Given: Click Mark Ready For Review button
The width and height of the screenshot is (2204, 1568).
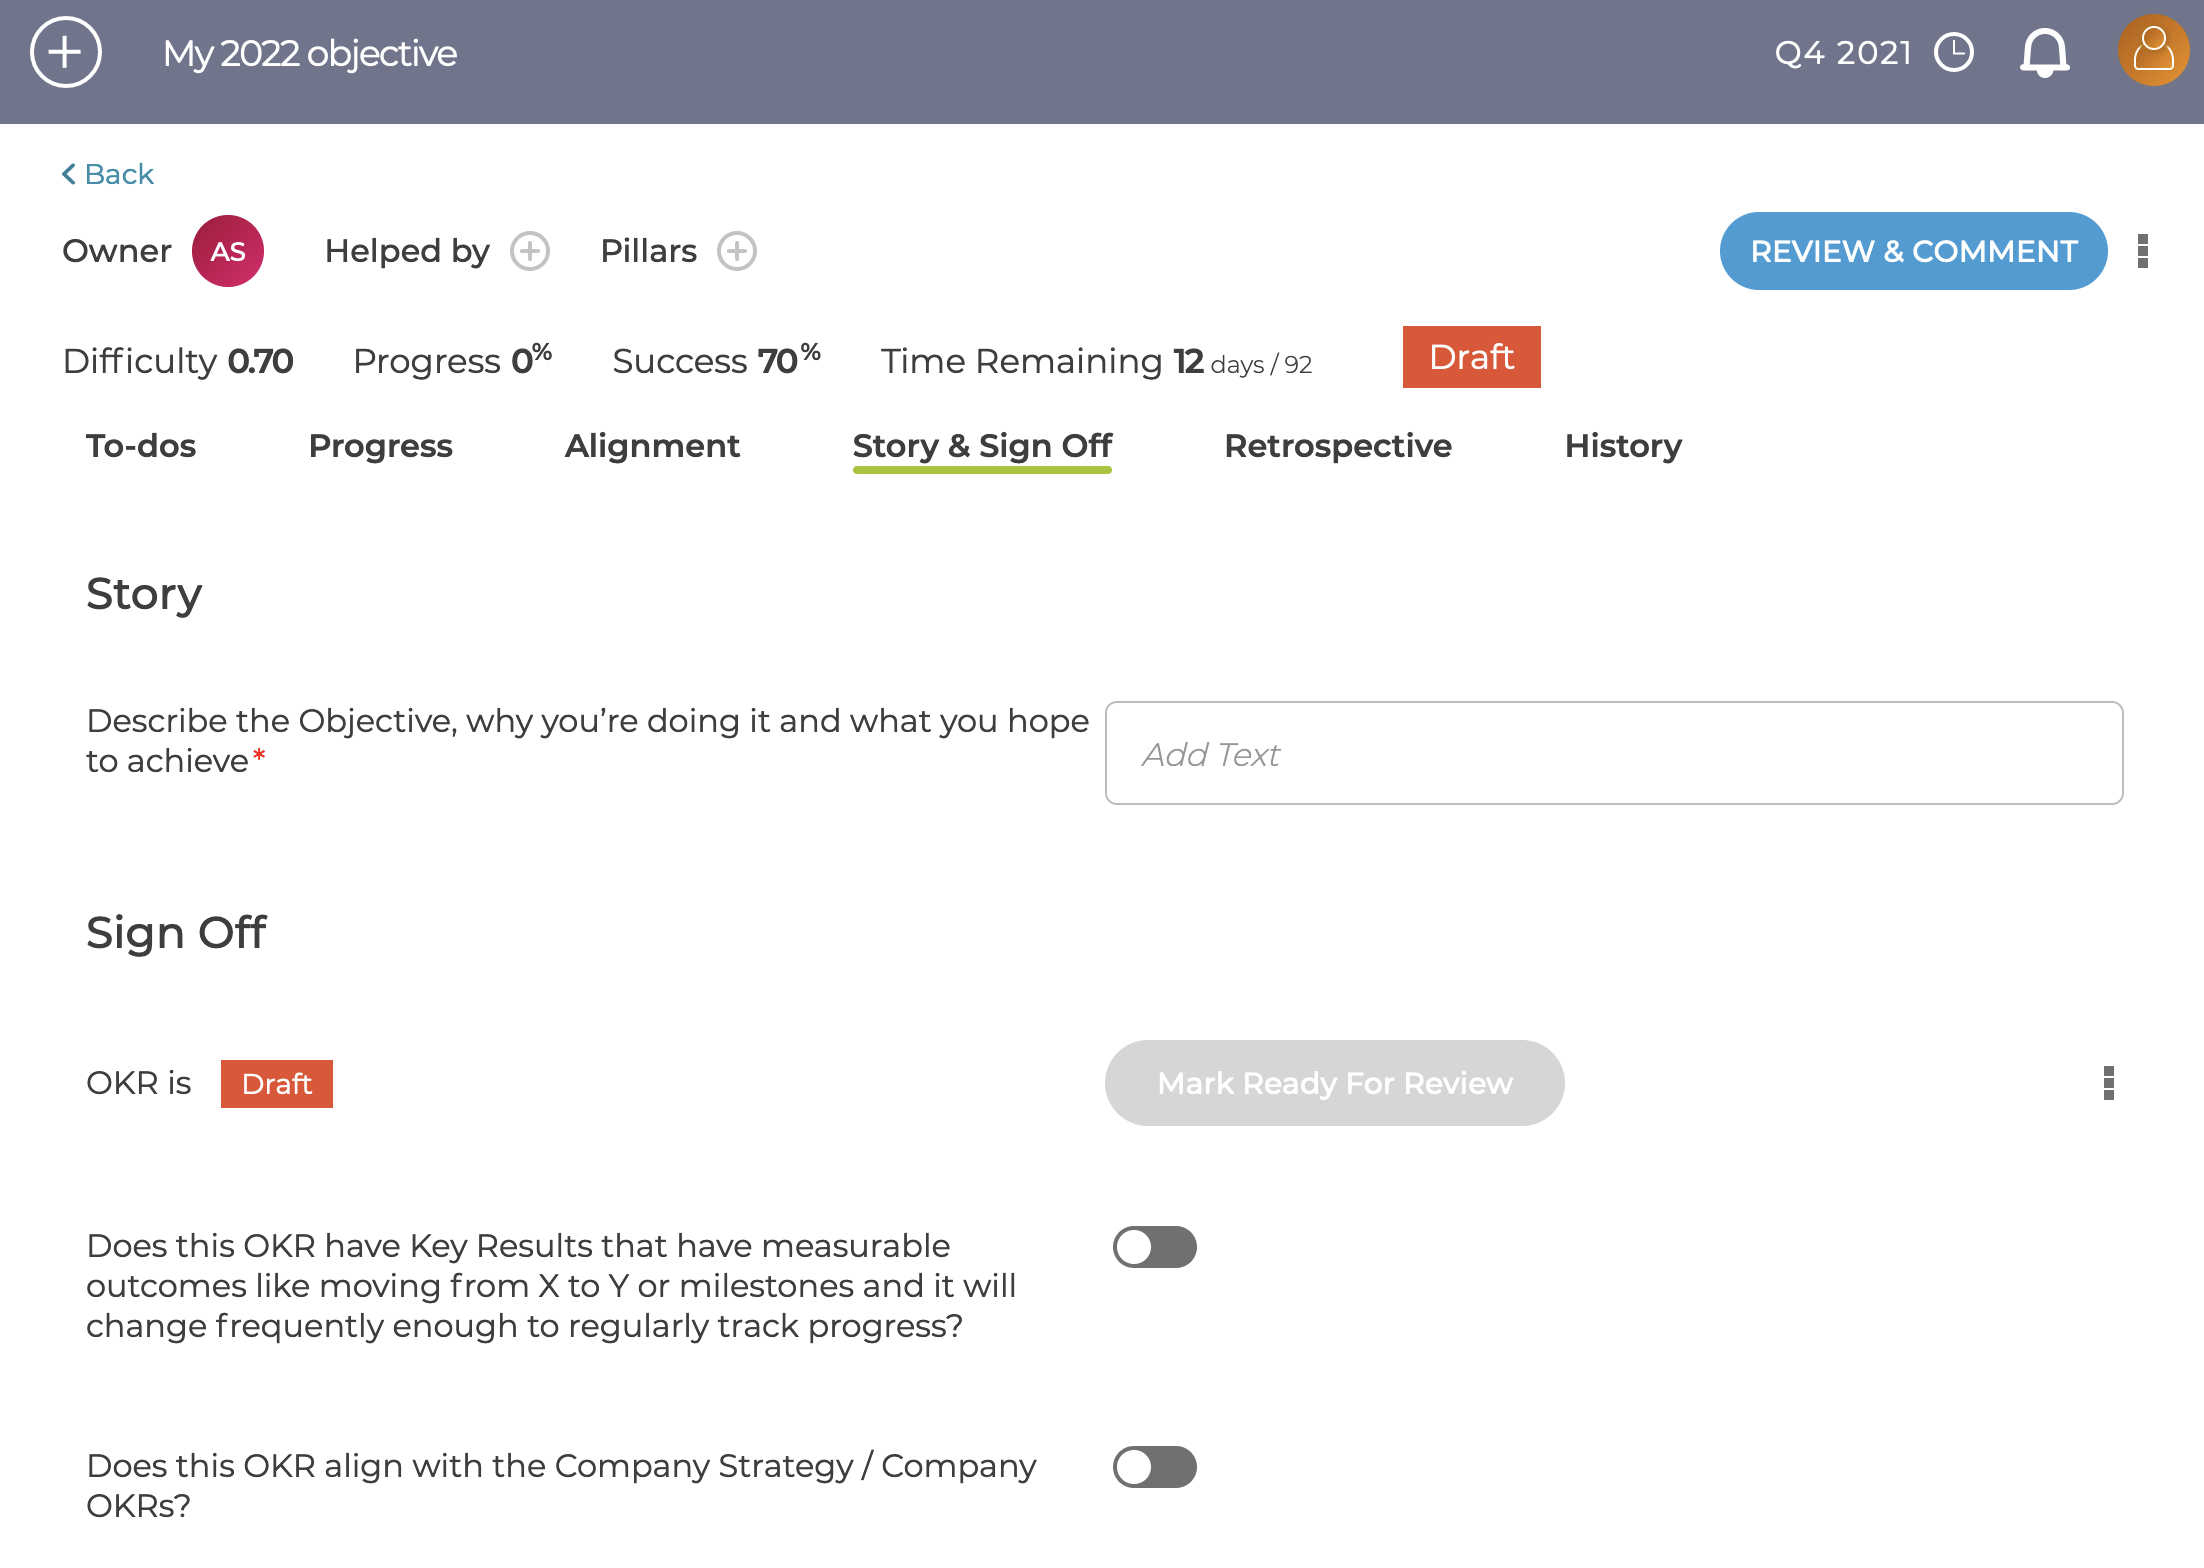Looking at the screenshot, I should click(1334, 1083).
